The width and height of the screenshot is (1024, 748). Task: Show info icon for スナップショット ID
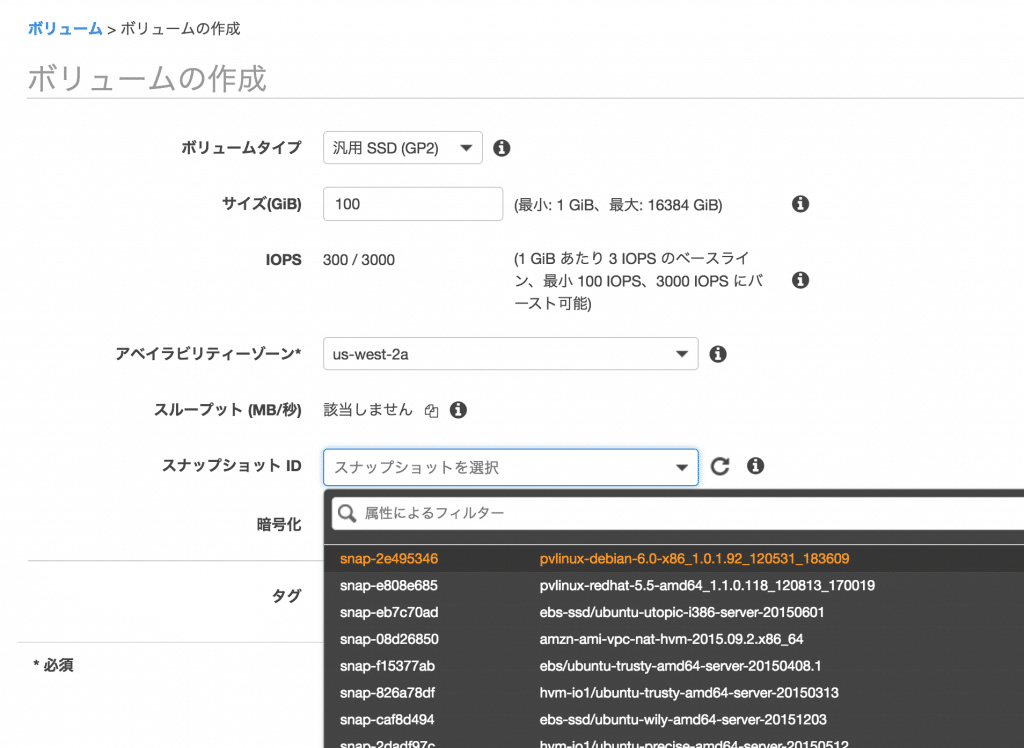756,466
